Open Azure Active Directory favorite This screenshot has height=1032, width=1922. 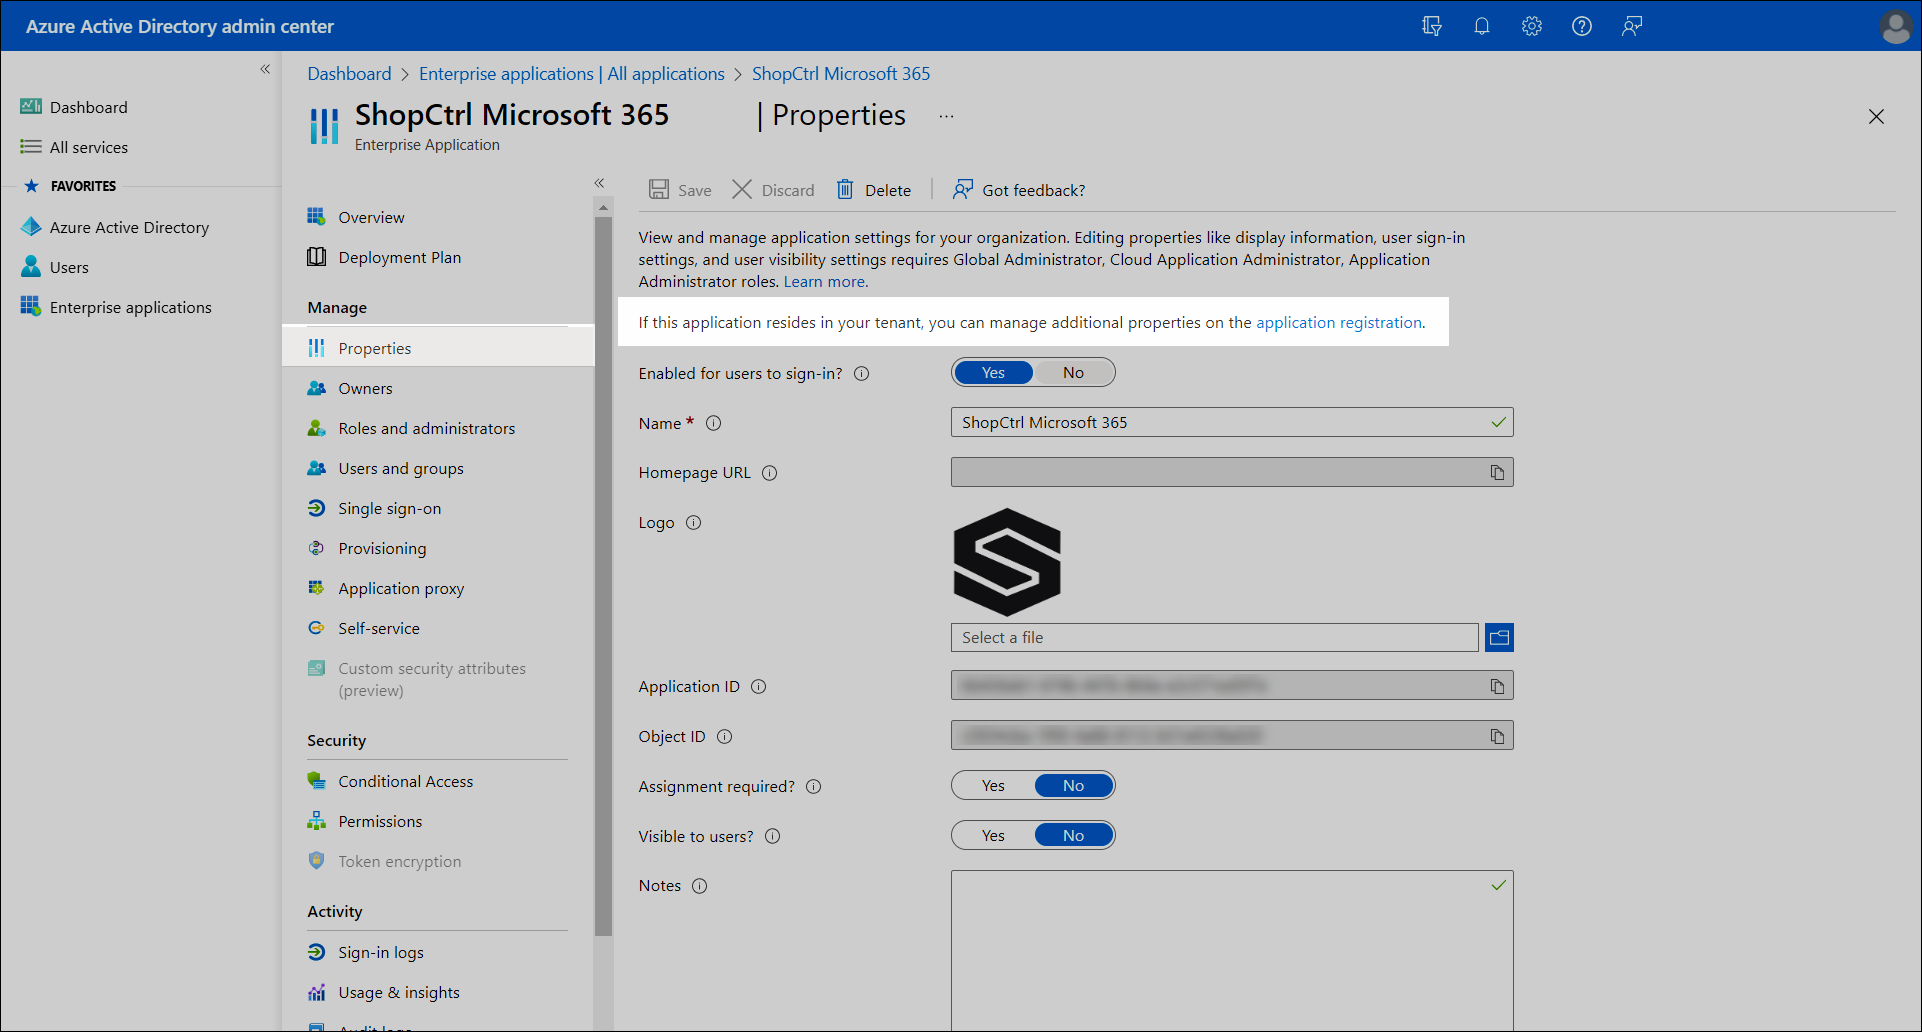[x=129, y=227]
